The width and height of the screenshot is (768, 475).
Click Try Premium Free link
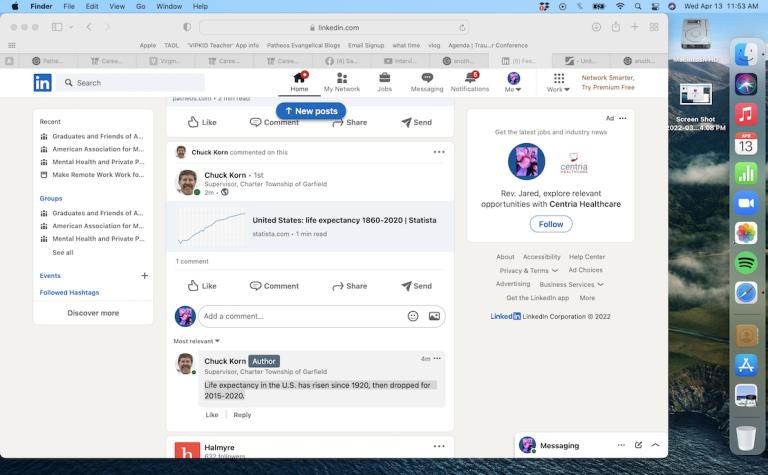608,87
